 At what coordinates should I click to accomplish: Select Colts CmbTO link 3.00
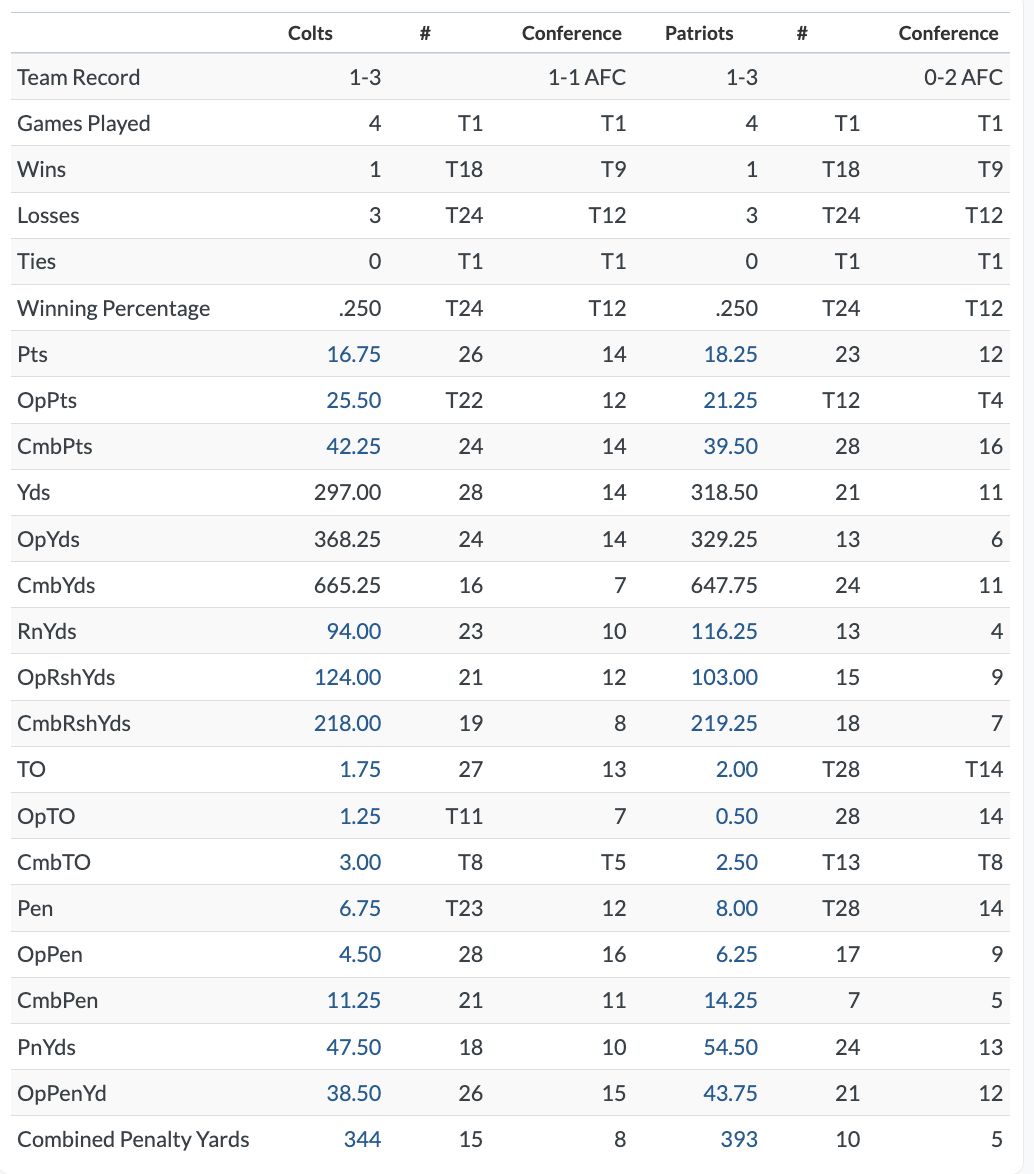coord(360,862)
